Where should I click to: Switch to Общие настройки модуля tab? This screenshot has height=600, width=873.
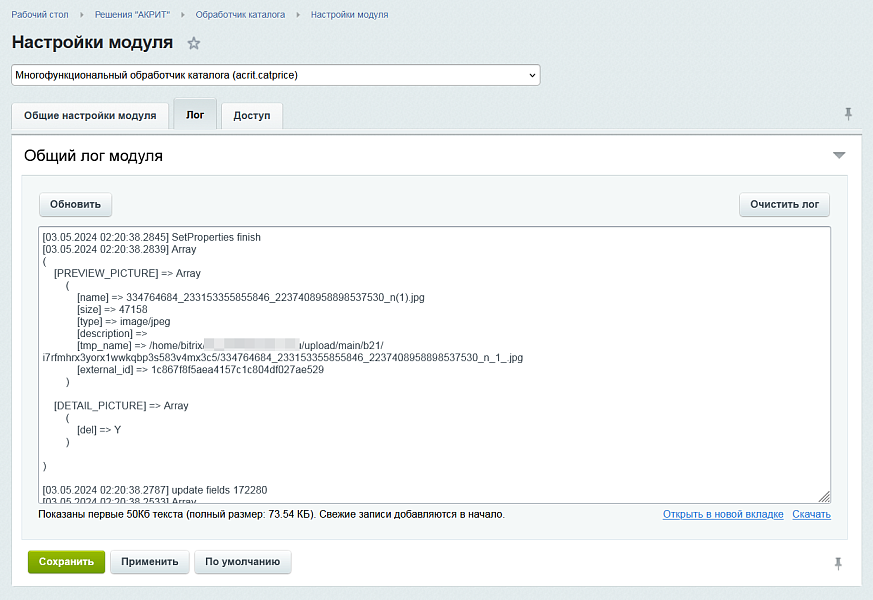(x=90, y=116)
